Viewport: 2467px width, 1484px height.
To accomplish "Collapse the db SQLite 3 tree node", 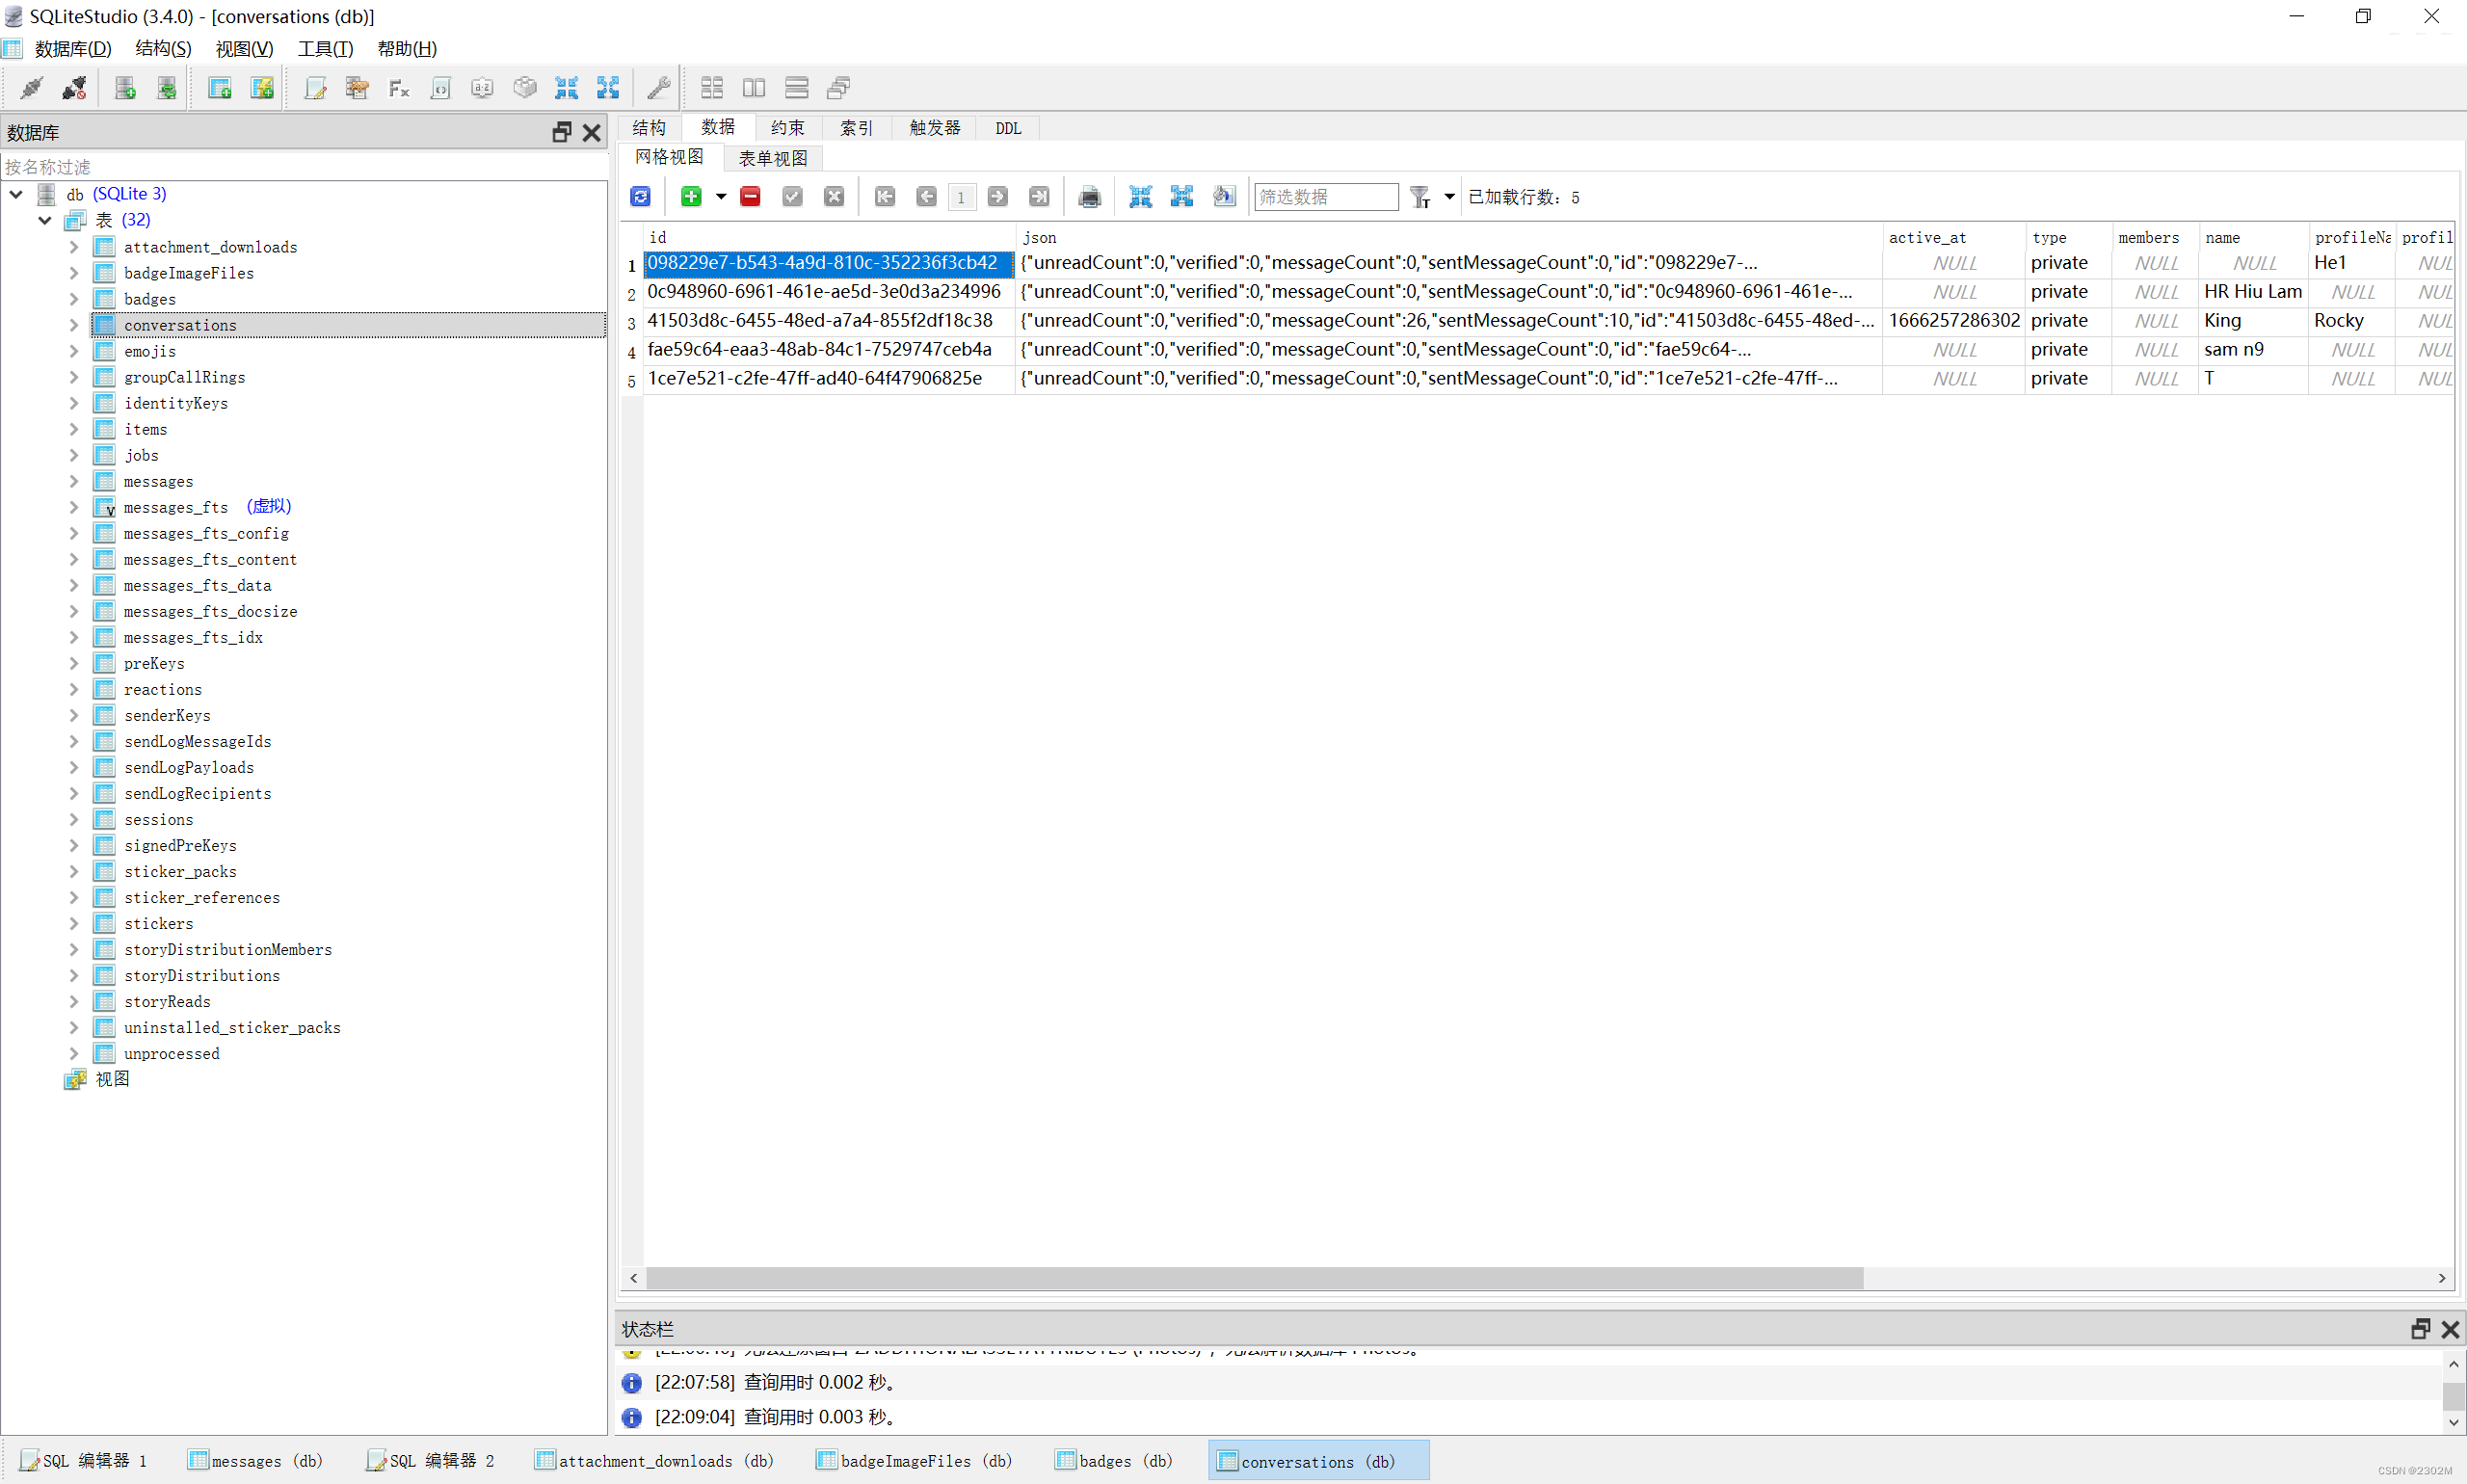I will [x=16, y=194].
